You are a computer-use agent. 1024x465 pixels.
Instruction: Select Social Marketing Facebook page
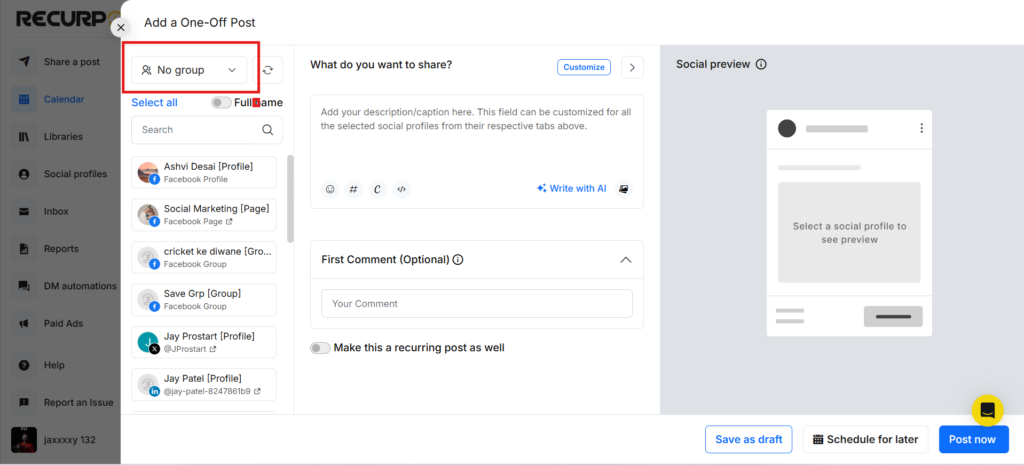coord(204,215)
